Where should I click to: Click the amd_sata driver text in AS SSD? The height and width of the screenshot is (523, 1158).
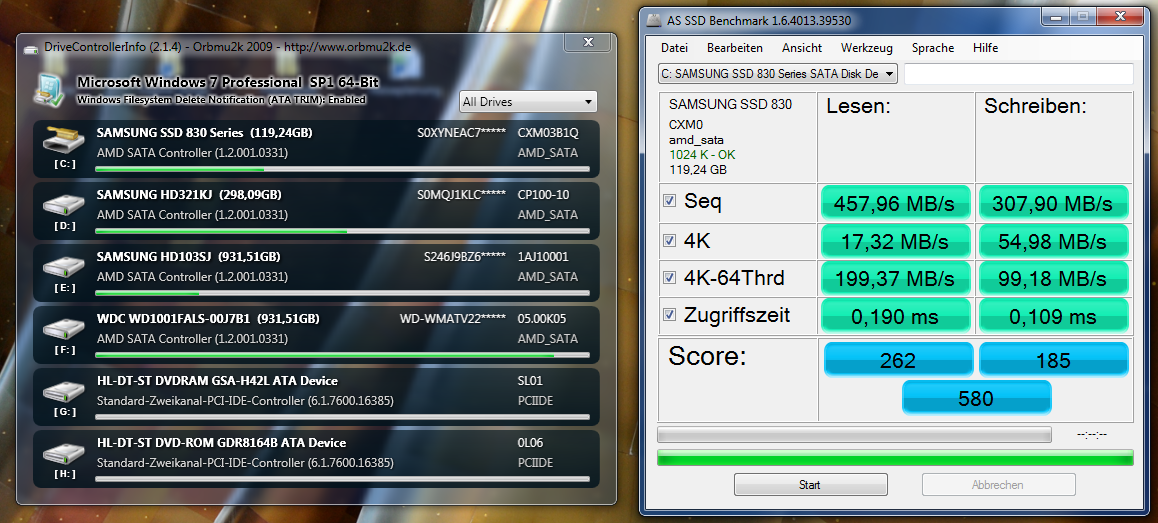click(696, 140)
